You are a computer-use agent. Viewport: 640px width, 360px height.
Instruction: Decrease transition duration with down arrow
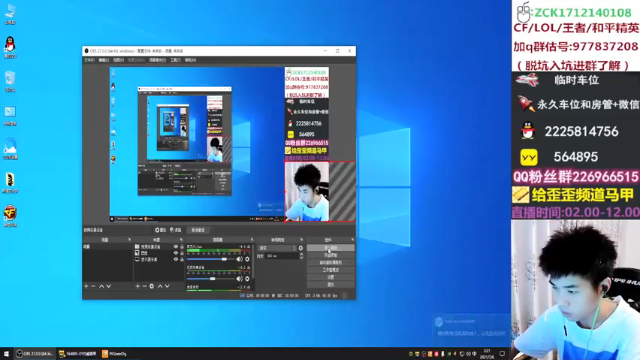301,258
